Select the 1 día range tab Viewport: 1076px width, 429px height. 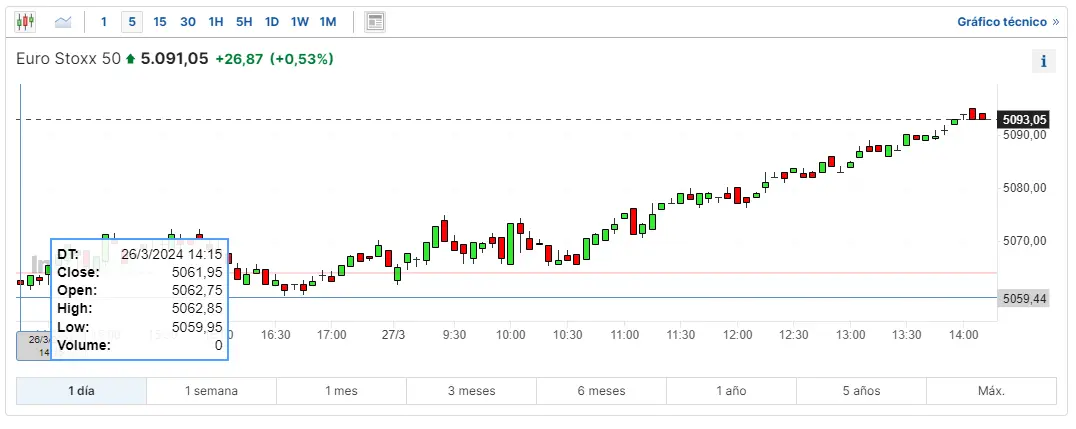(82, 391)
